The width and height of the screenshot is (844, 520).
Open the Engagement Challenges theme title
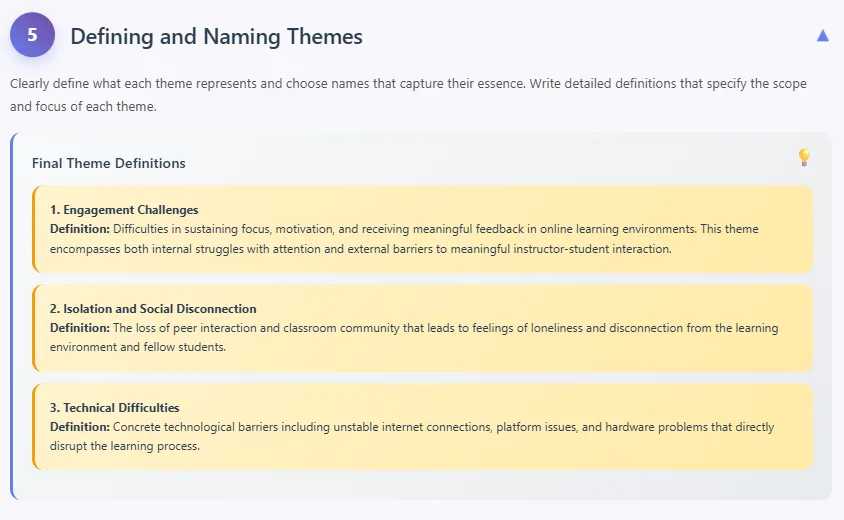(x=124, y=210)
